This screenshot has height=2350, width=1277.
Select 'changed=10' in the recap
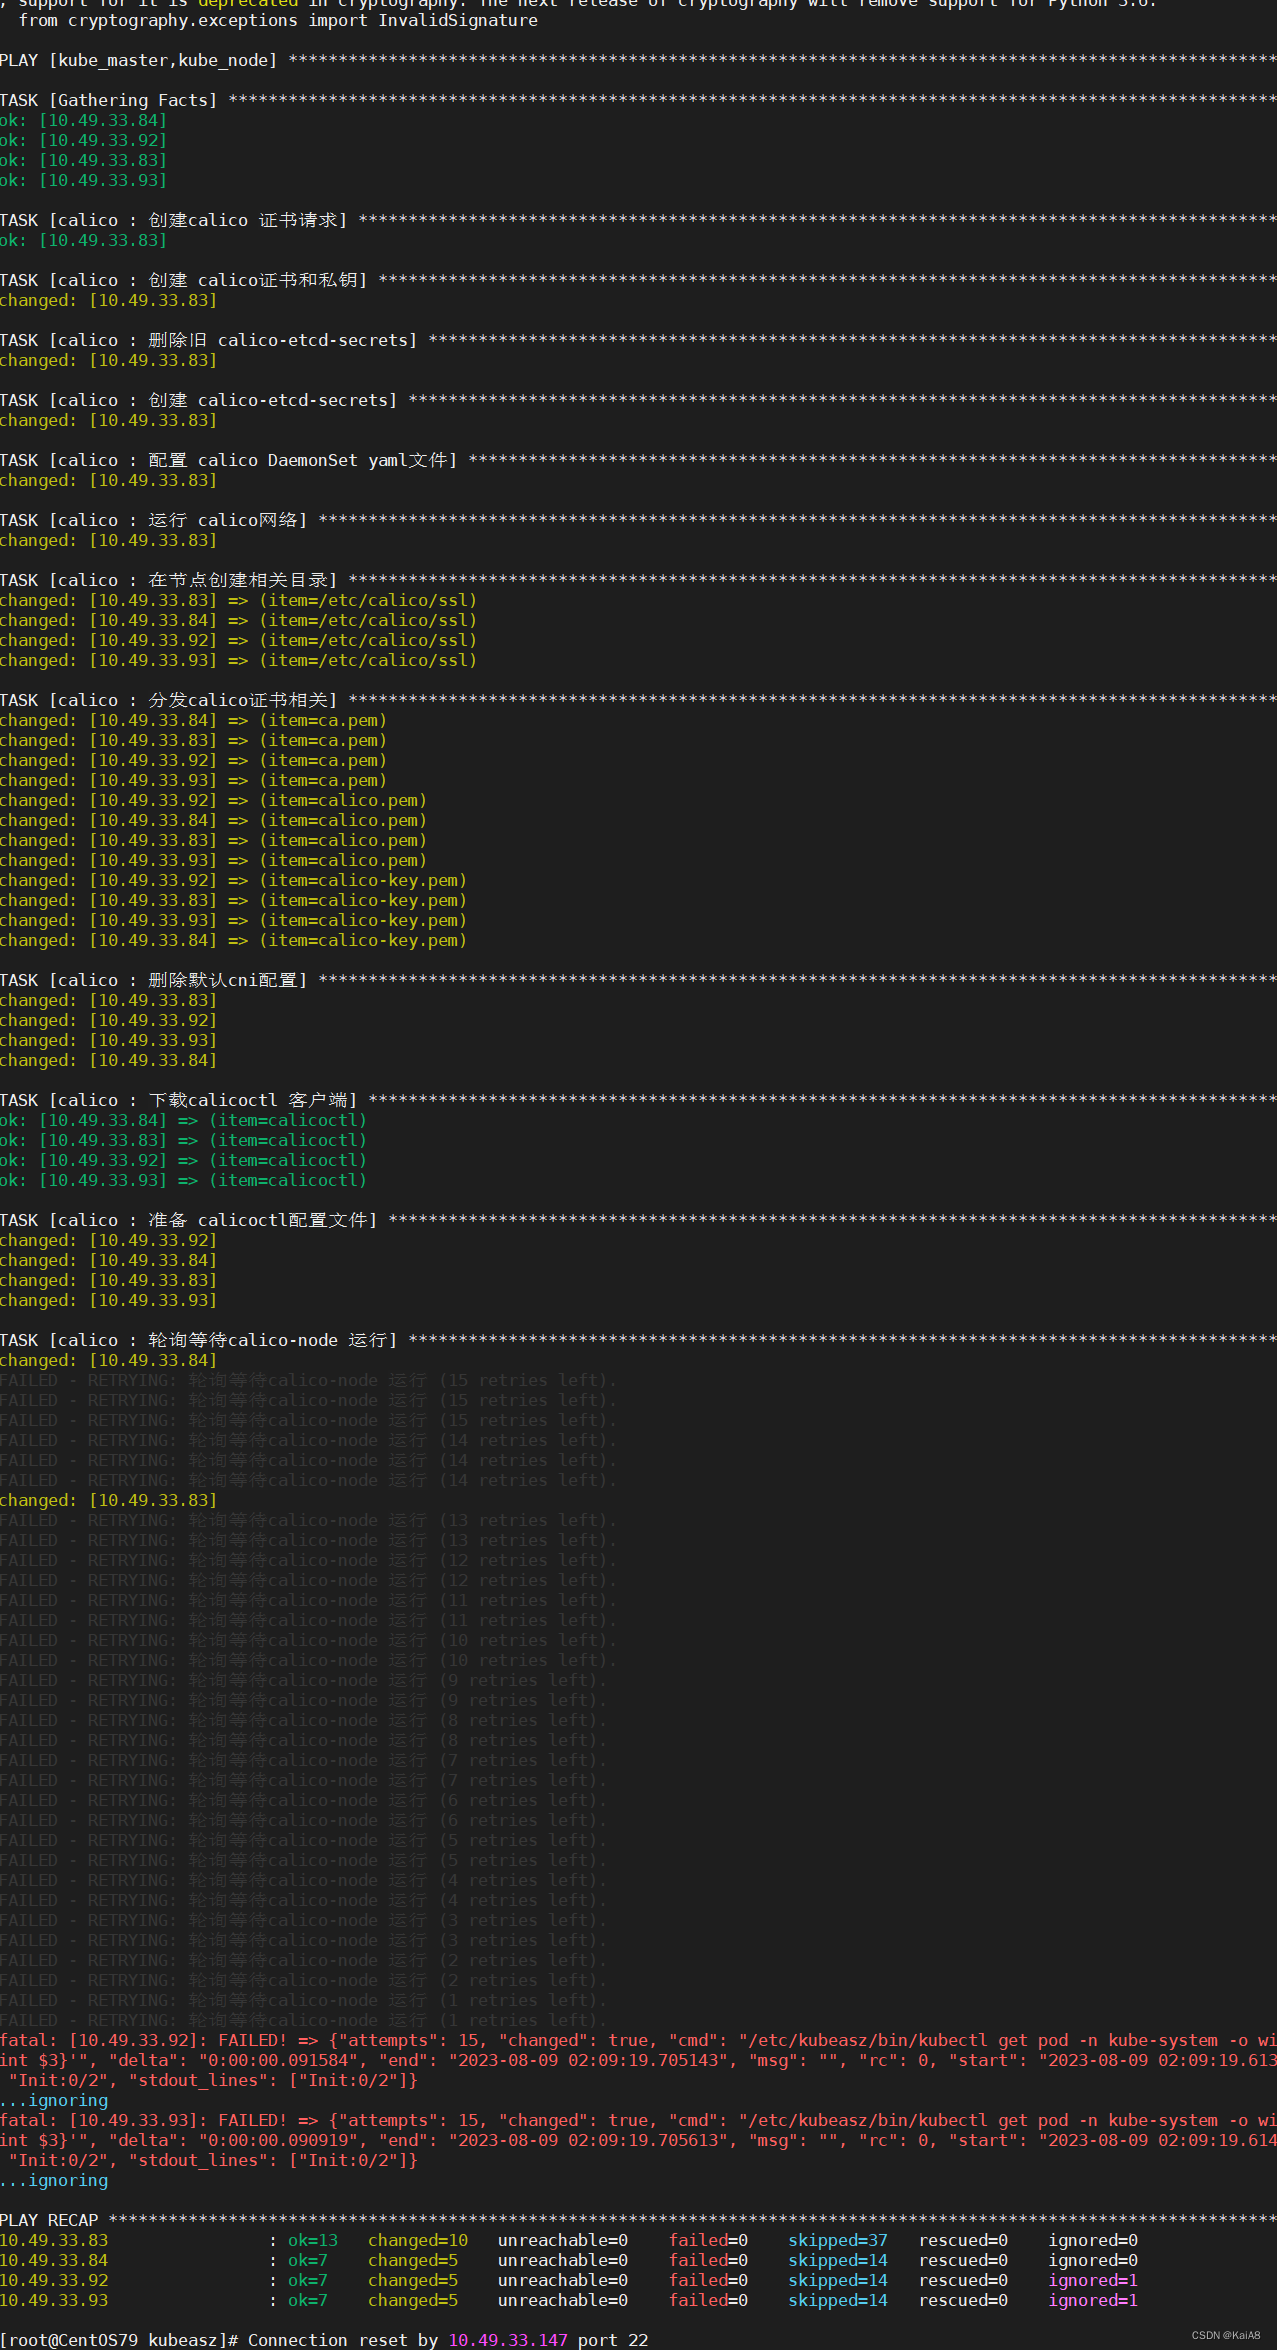pyautogui.click(x=418, y=2240)
